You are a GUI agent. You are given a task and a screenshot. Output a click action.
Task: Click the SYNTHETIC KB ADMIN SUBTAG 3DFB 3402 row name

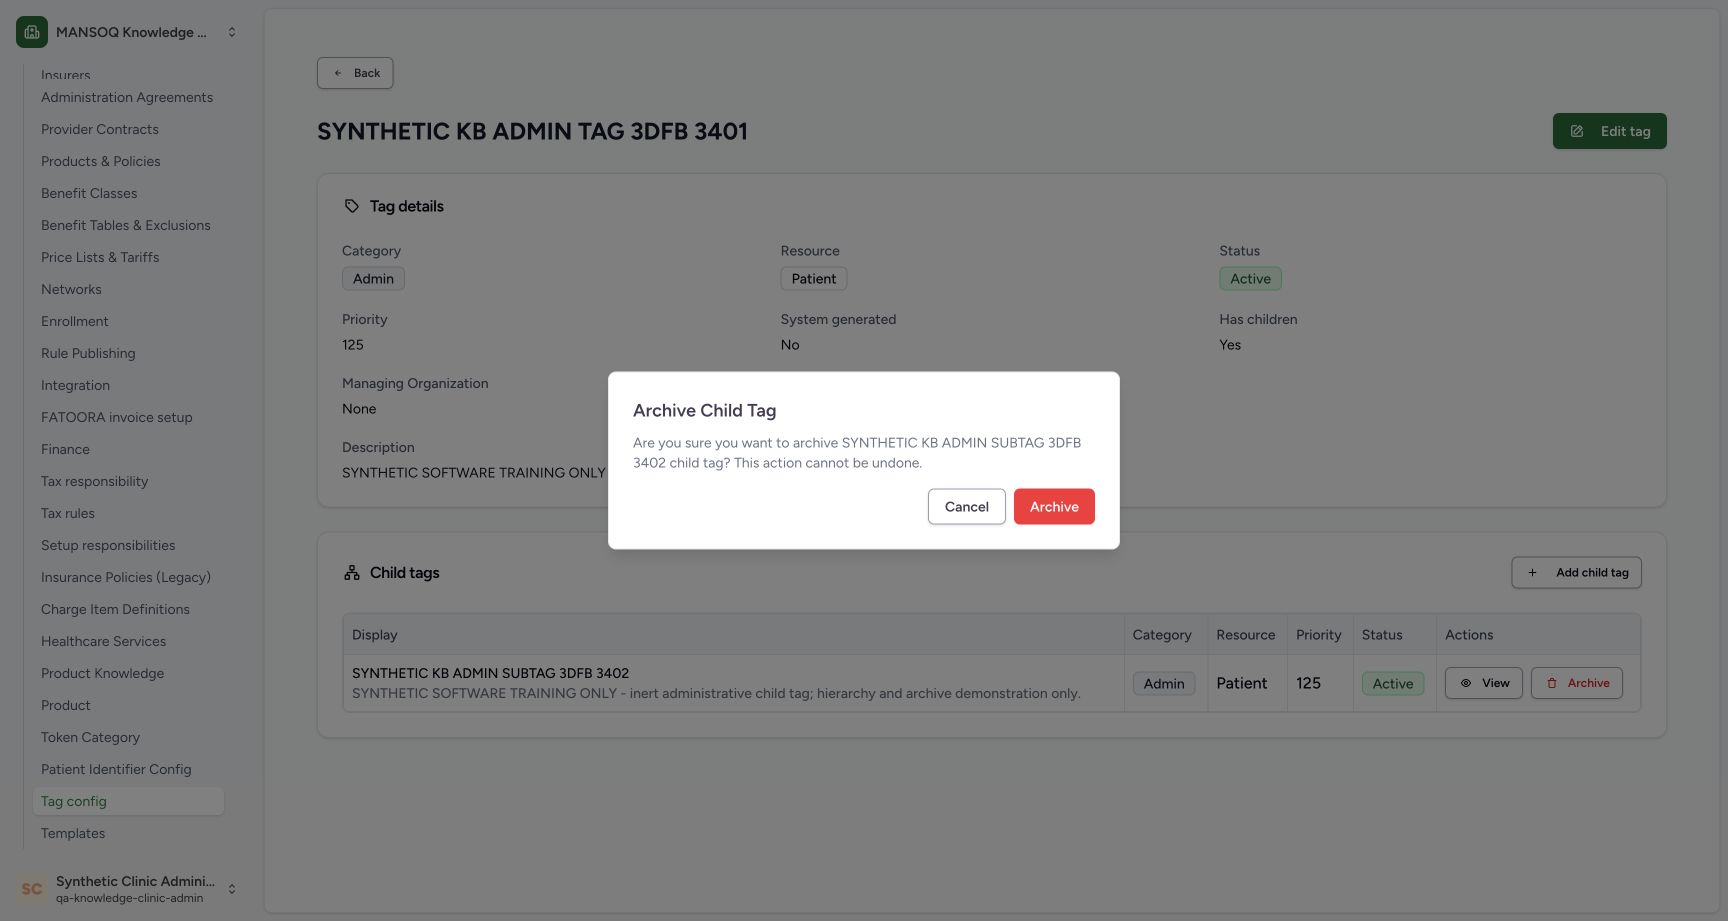click(x=490, y=673)
